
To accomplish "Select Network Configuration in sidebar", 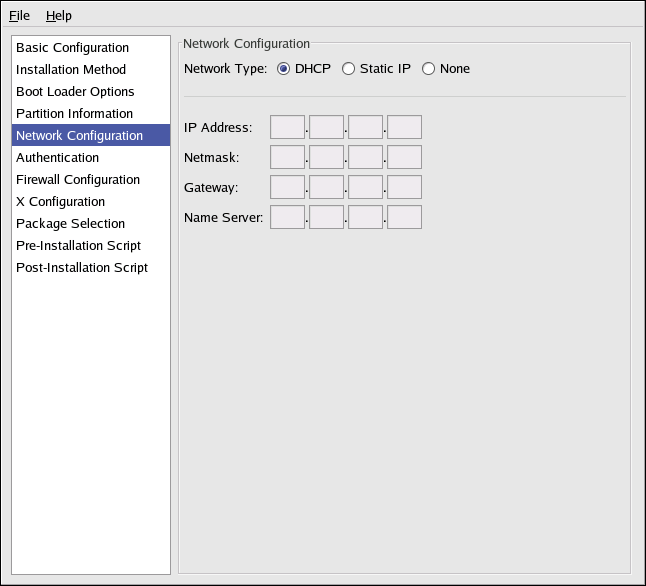I will [x=79, y=136].
